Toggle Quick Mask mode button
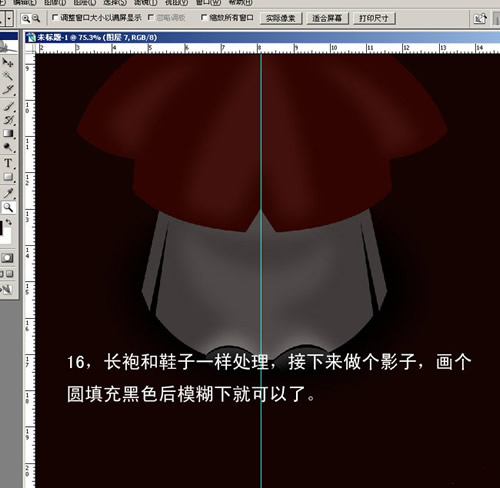 (x=7, y=258)
